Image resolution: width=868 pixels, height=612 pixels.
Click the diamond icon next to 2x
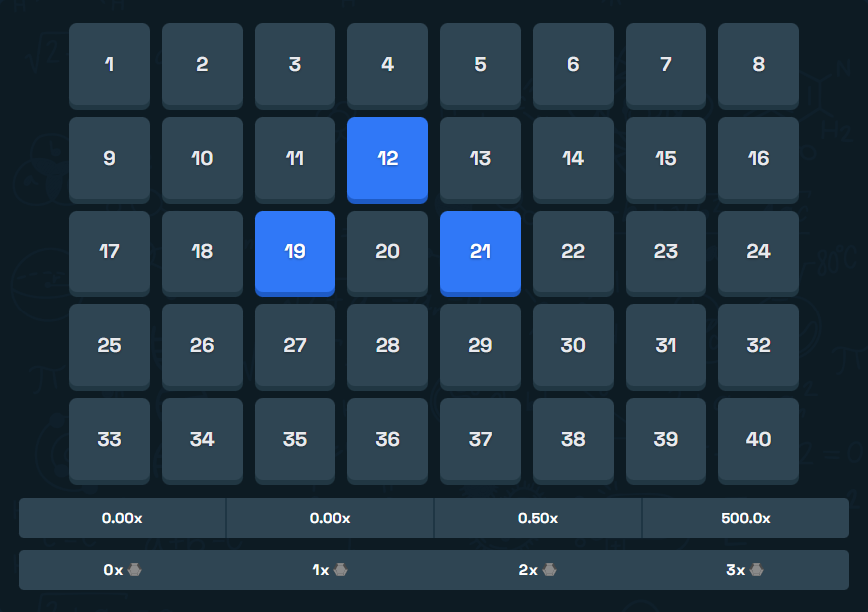(x=548, y=570)
